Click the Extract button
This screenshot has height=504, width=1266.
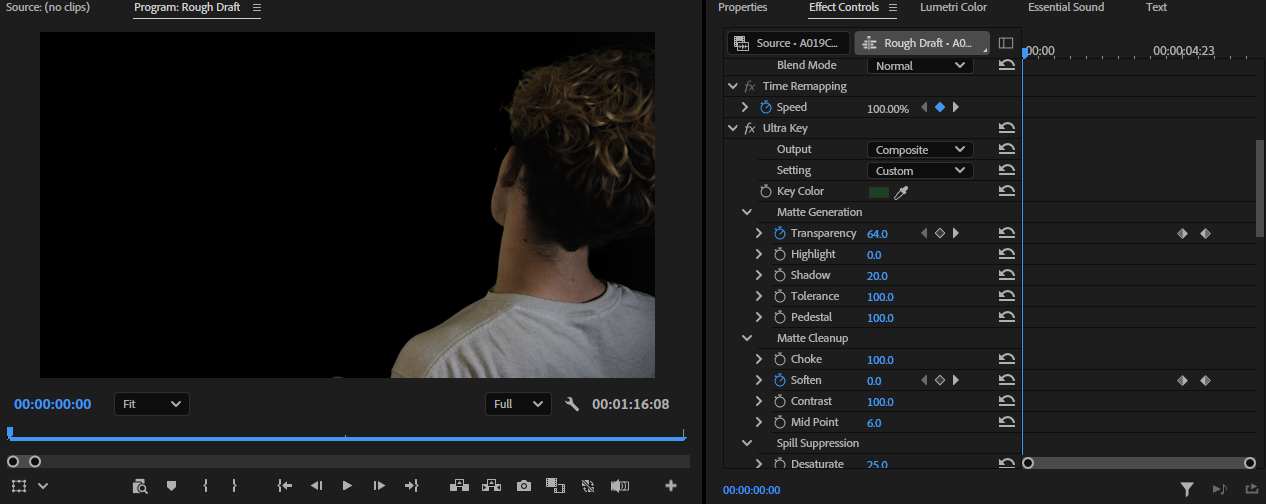(491, 486)
